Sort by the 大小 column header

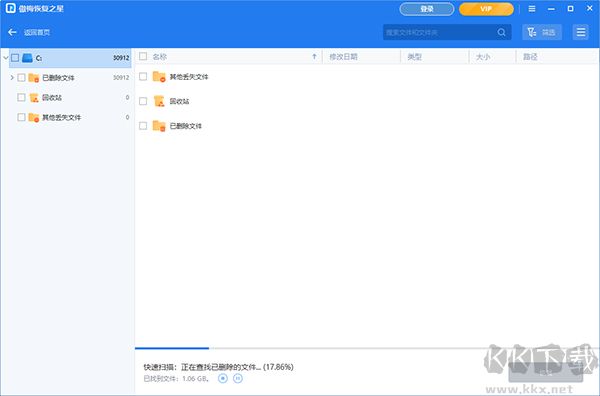[x=483, y=57]
